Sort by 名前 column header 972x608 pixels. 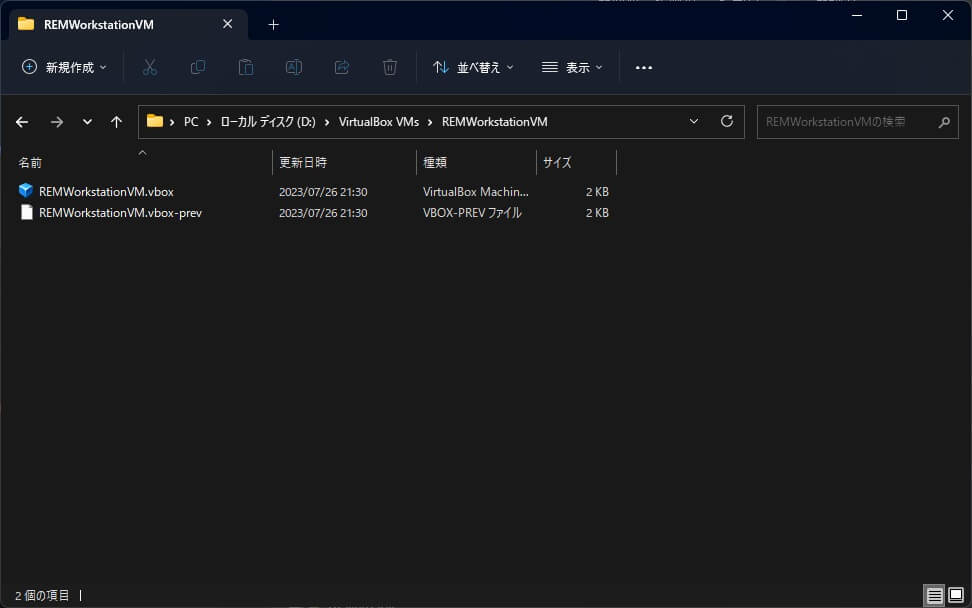[x=30, y=162]
